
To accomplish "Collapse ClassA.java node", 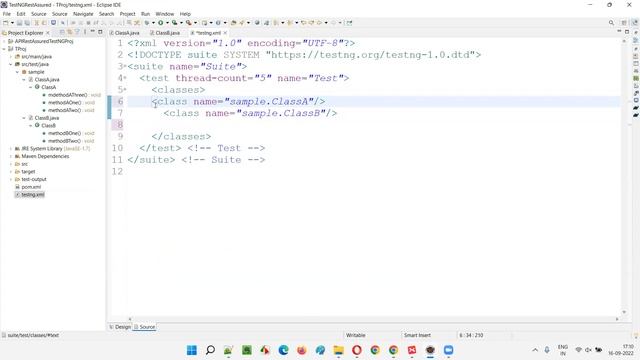I will 24,80.
